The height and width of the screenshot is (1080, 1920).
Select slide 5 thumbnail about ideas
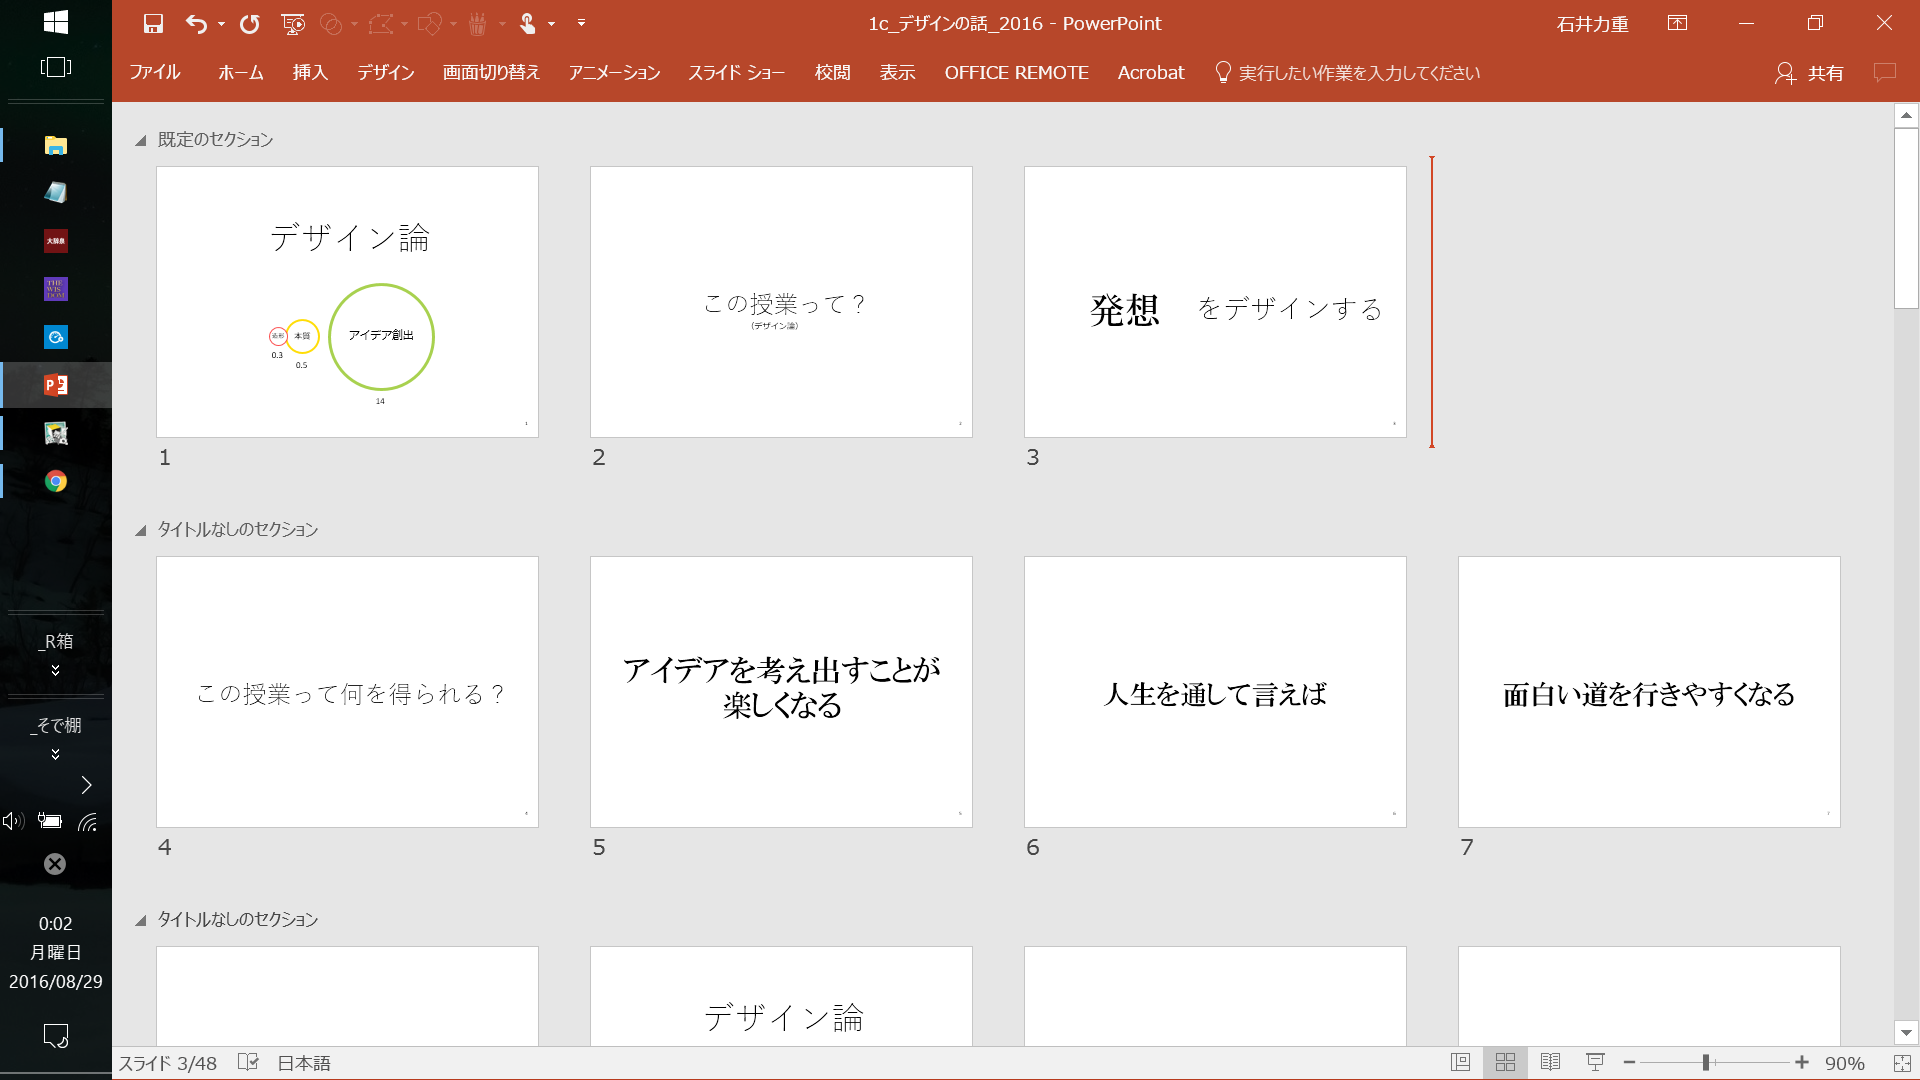coord(781,691)
